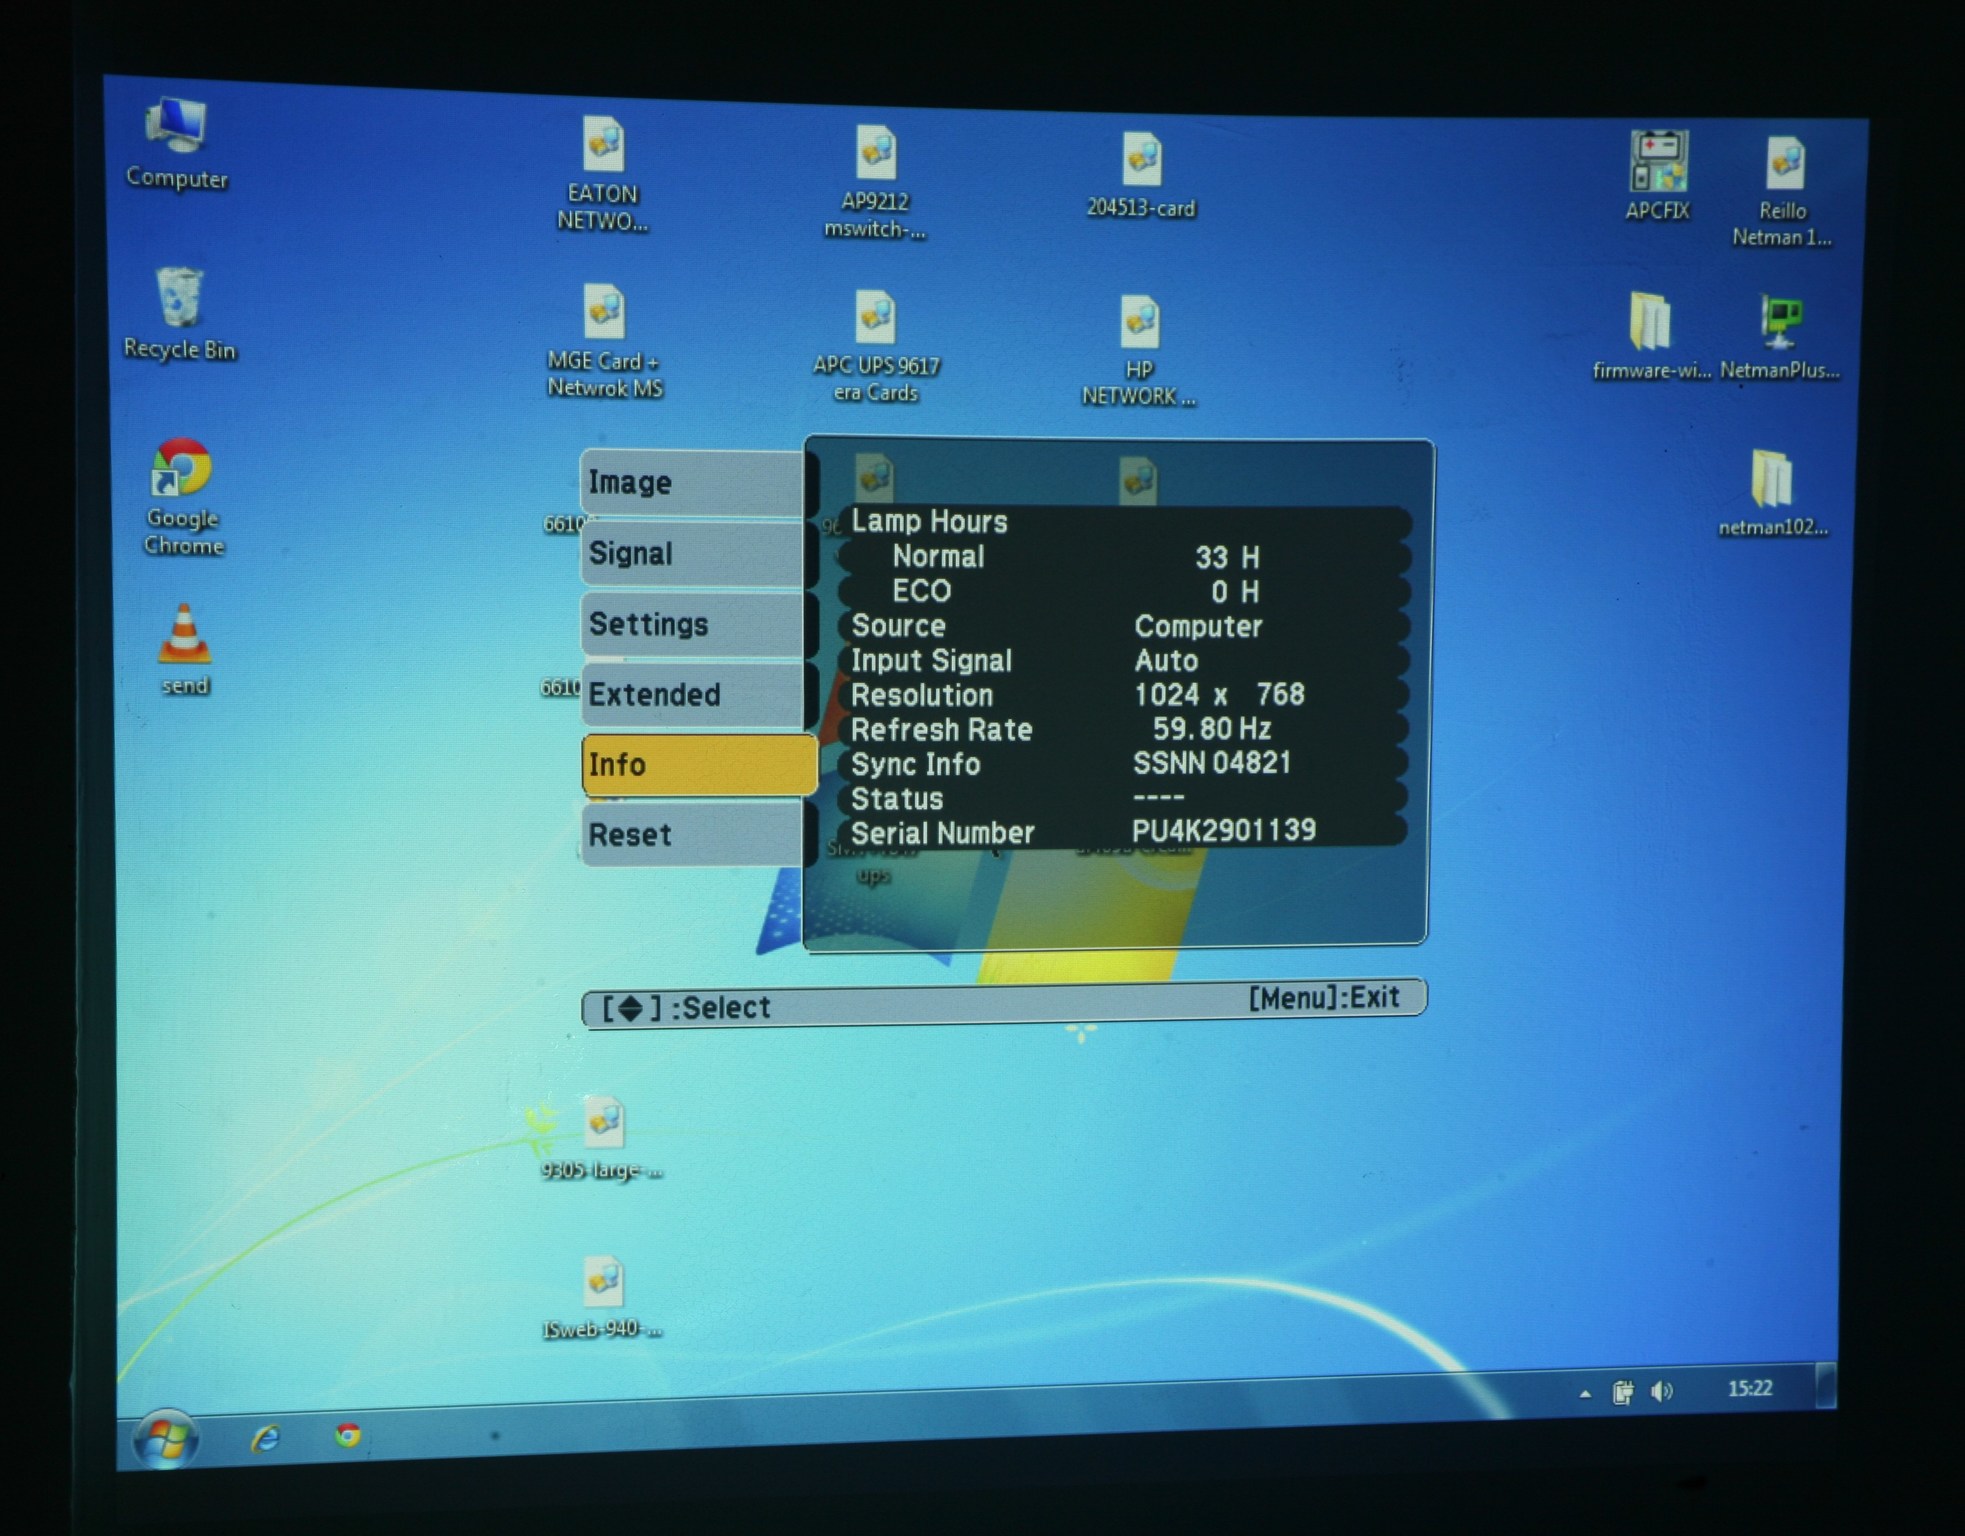The width and height of the screenshot is (1965, 1536).
Task: Click the [Menu]:Exit hint in OSD bar
Action: (x=1324, y=997)
